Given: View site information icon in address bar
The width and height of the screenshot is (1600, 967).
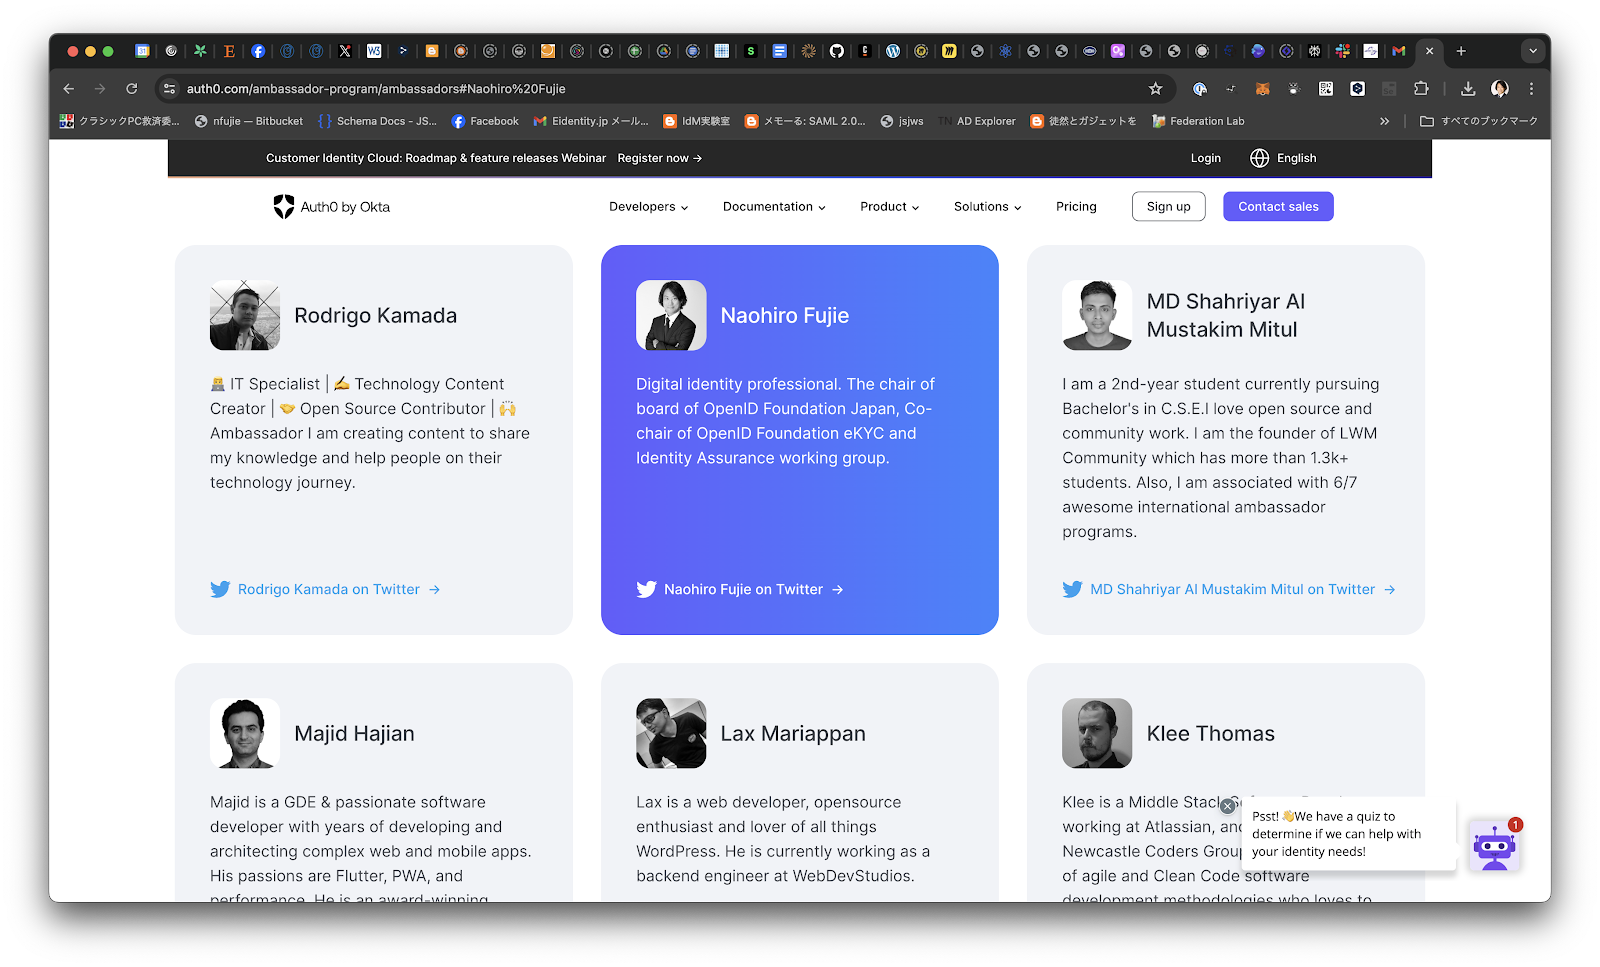Looking at the screenshot, I should tap(170, 89).
